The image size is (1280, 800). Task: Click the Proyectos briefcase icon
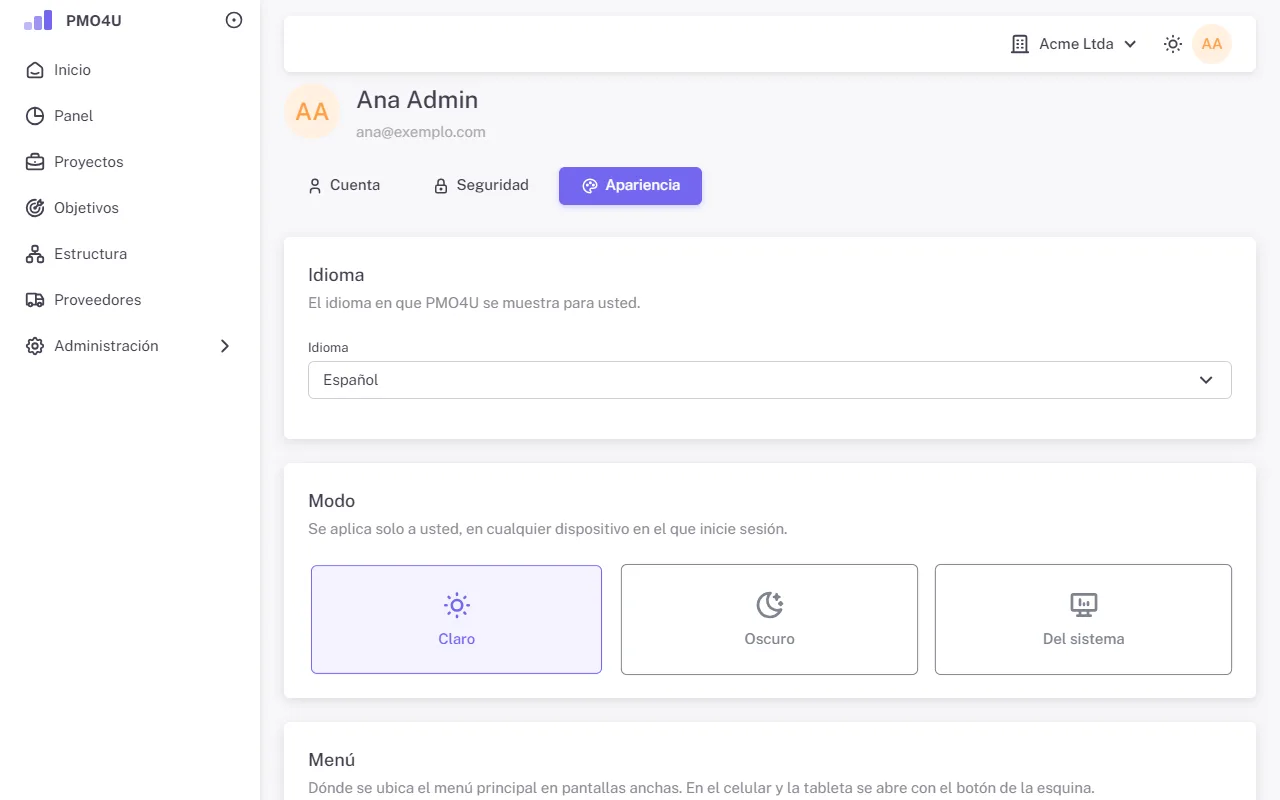coord(35,162)
